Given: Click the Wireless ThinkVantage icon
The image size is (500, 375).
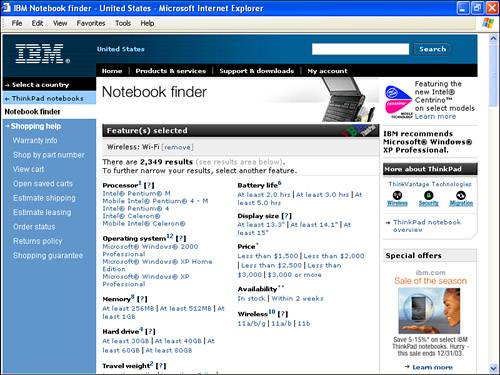Looking at the screenshot, I should [397, 195].
